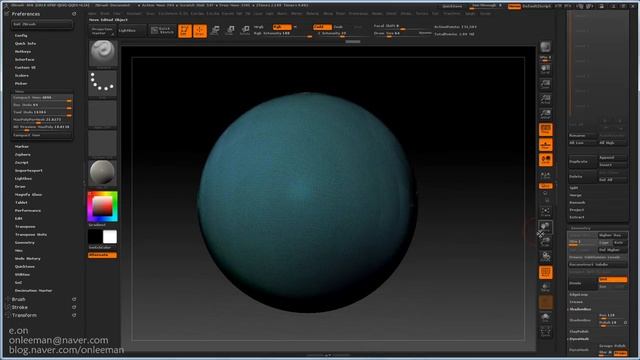Click the Zoom canvas icon
The height and width of the screenshot is (360, 640).
pos(545,84)
